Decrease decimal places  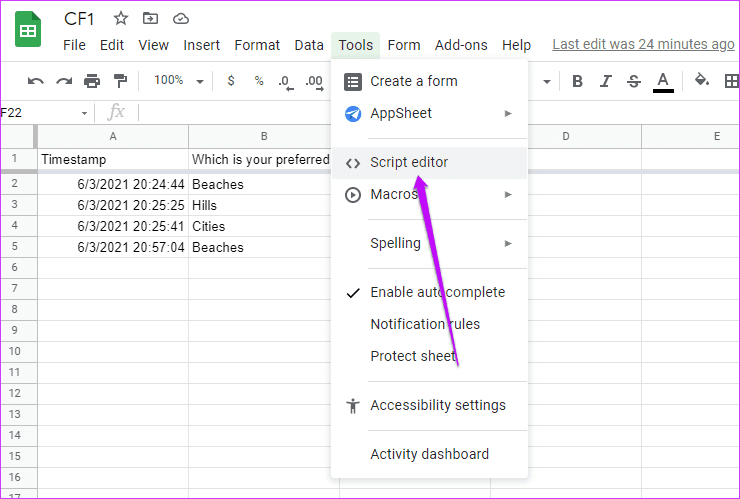(286, 82)
